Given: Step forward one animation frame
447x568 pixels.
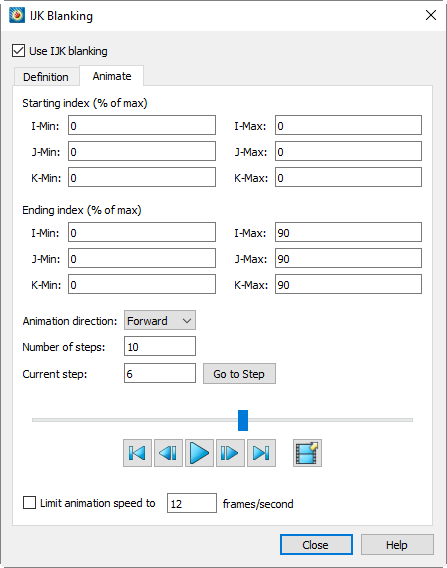Looking at the screenshot, I should (x=230, y=453).
